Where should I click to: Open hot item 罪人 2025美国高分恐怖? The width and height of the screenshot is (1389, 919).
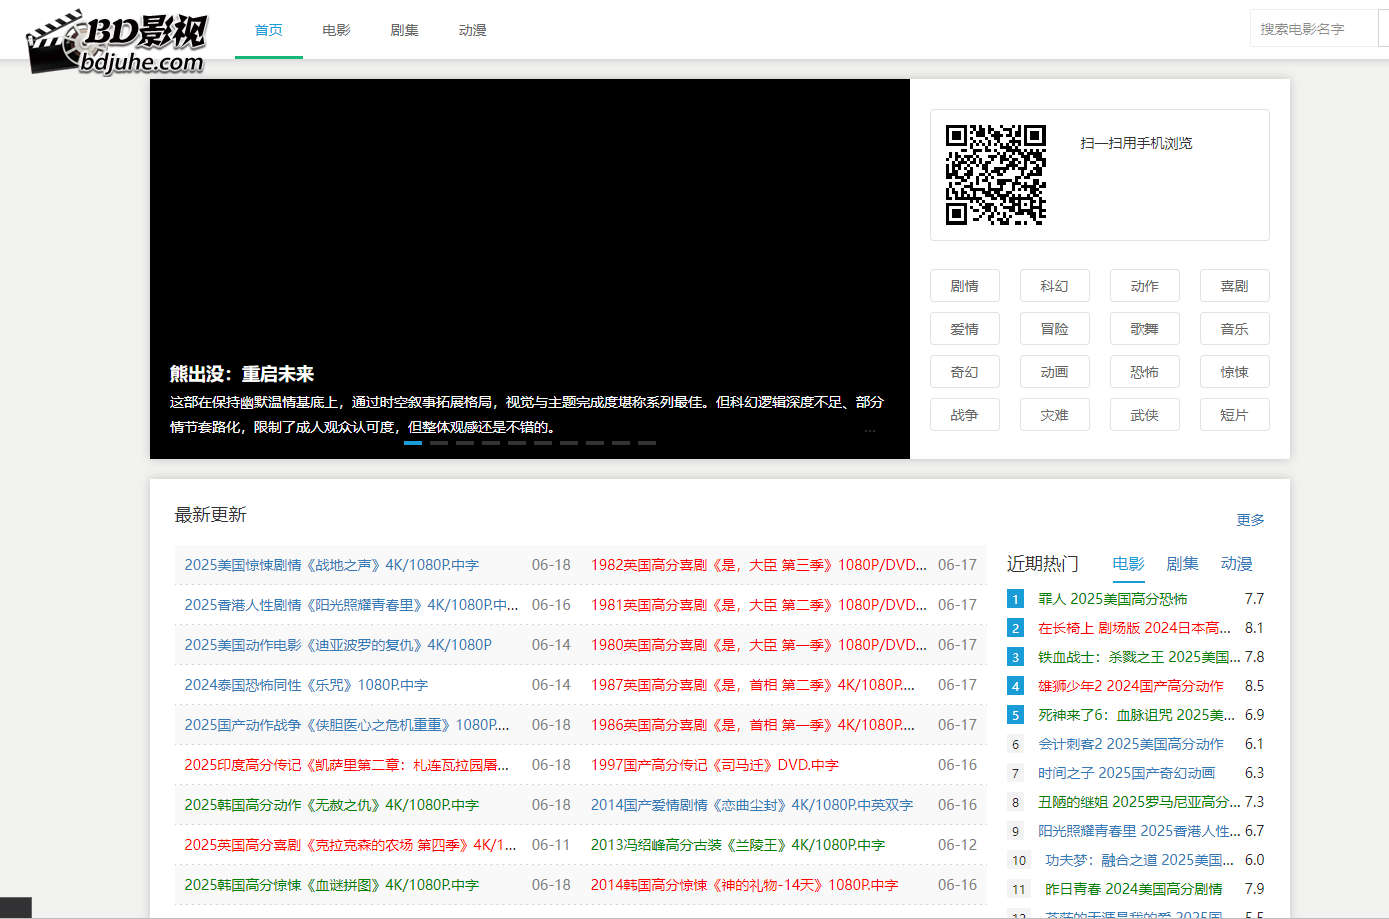click(1113, 599)
